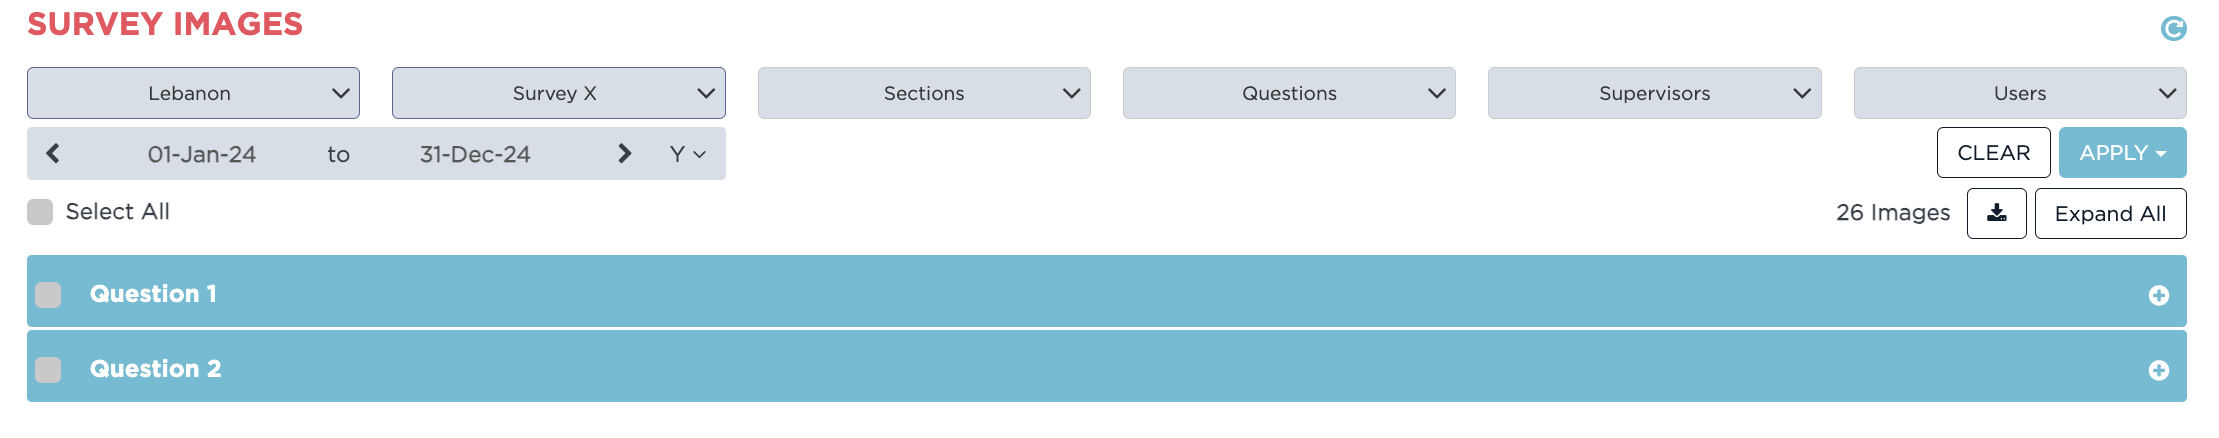Screen dimensions: 2219x438
Task: Download the selected survey images
Action: click(x=1996, y=213)
